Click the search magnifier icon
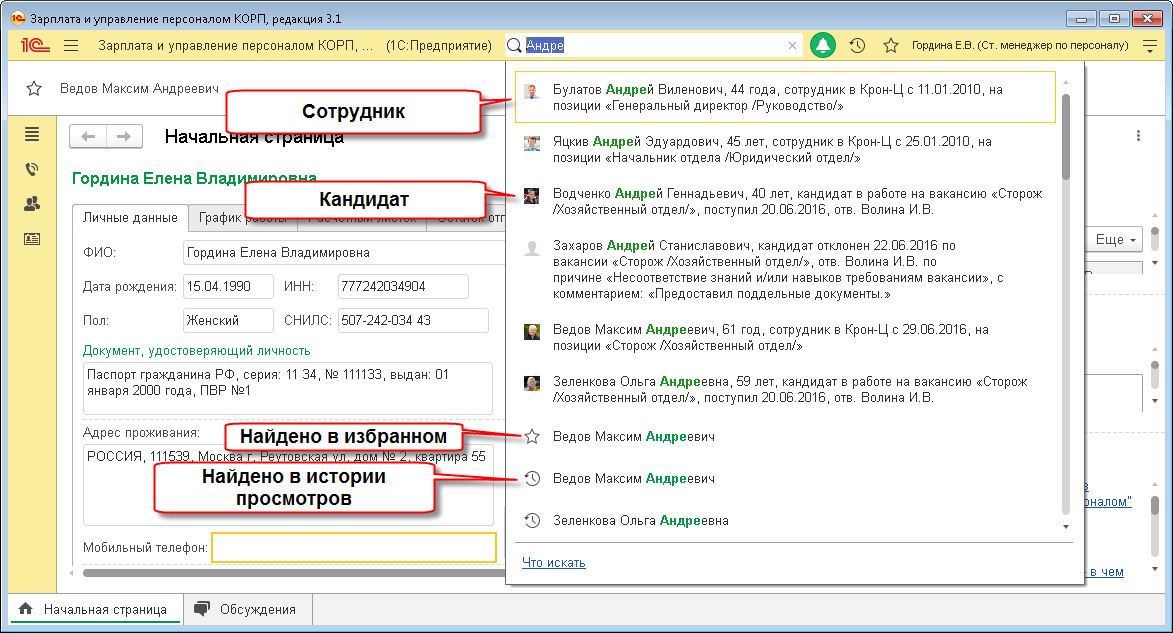 tap(514, 46)
